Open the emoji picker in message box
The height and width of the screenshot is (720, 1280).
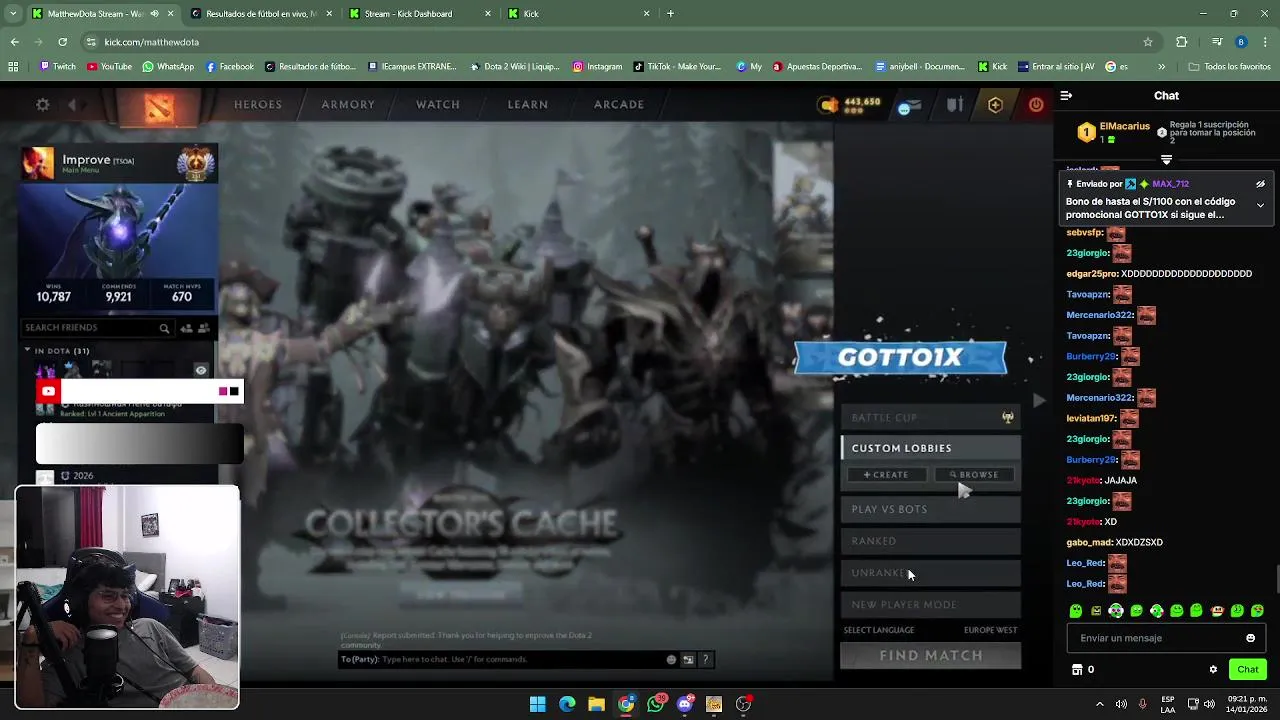coord(1250,638)
